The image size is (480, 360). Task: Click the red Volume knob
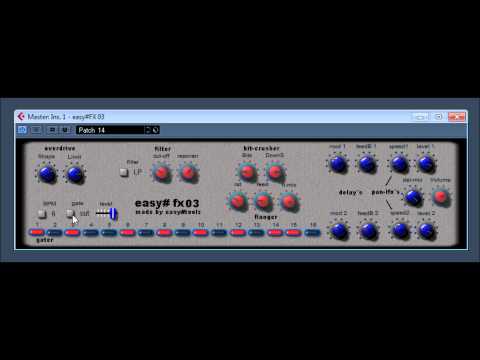[441, 197]
